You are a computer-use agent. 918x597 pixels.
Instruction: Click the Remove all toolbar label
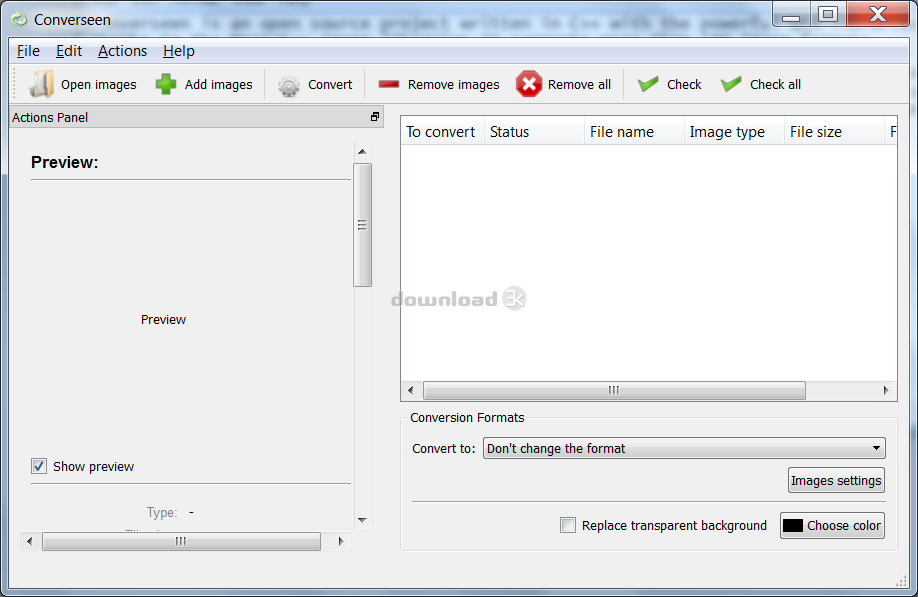[x=579, y=85]
